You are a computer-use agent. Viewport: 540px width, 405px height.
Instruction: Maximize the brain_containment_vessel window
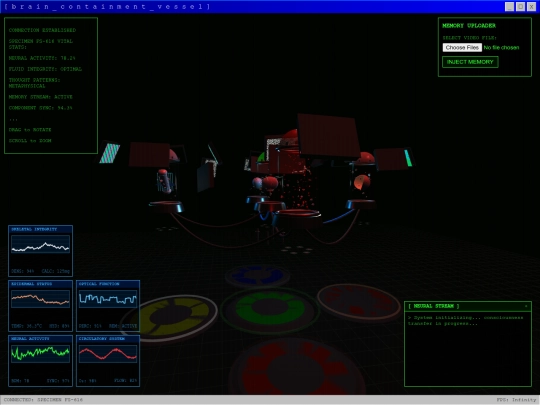tap(520, 6)
